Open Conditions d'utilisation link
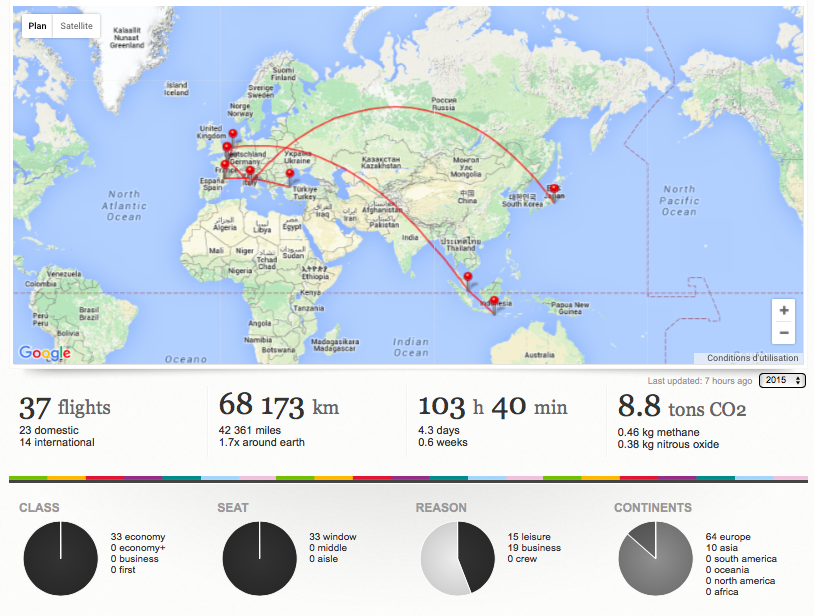814x616 pixels. (x=752, y=358)
